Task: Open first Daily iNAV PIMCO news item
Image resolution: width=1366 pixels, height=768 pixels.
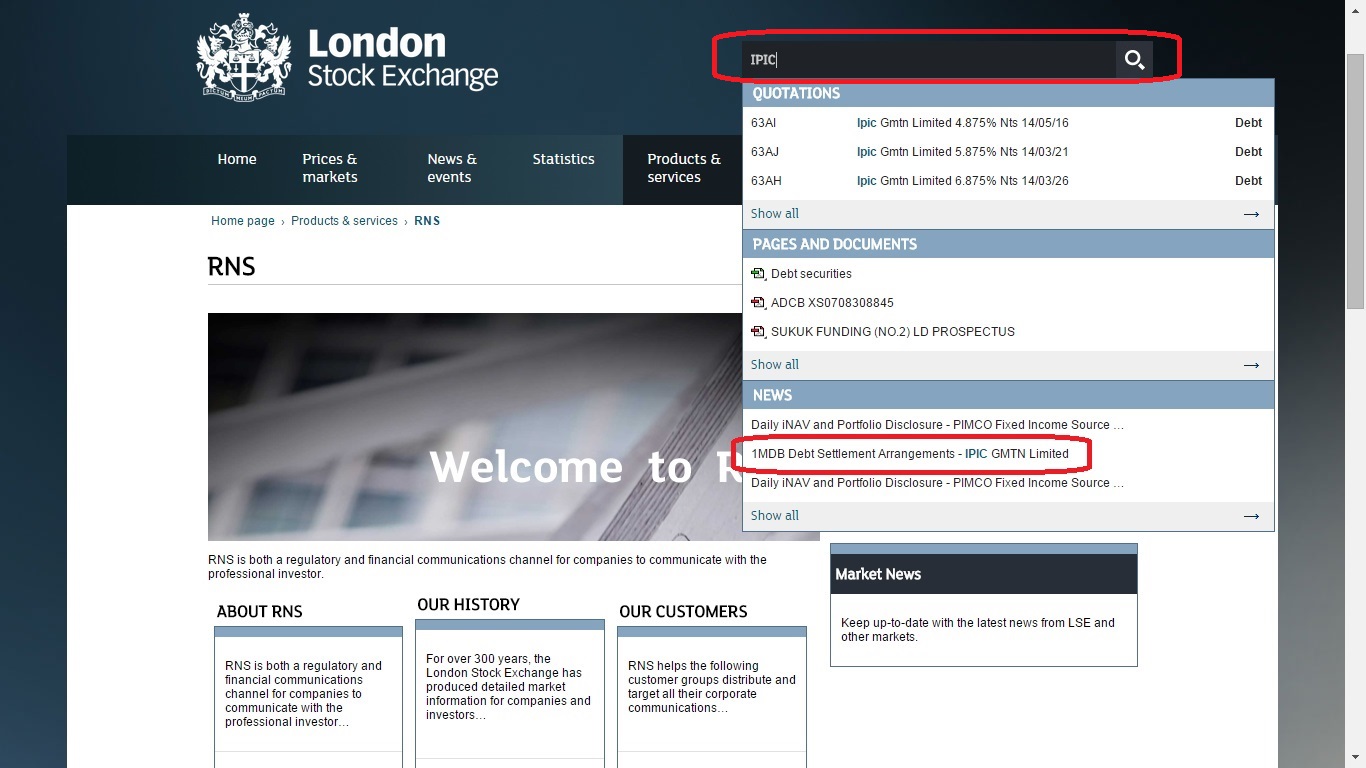Action: 937,425
